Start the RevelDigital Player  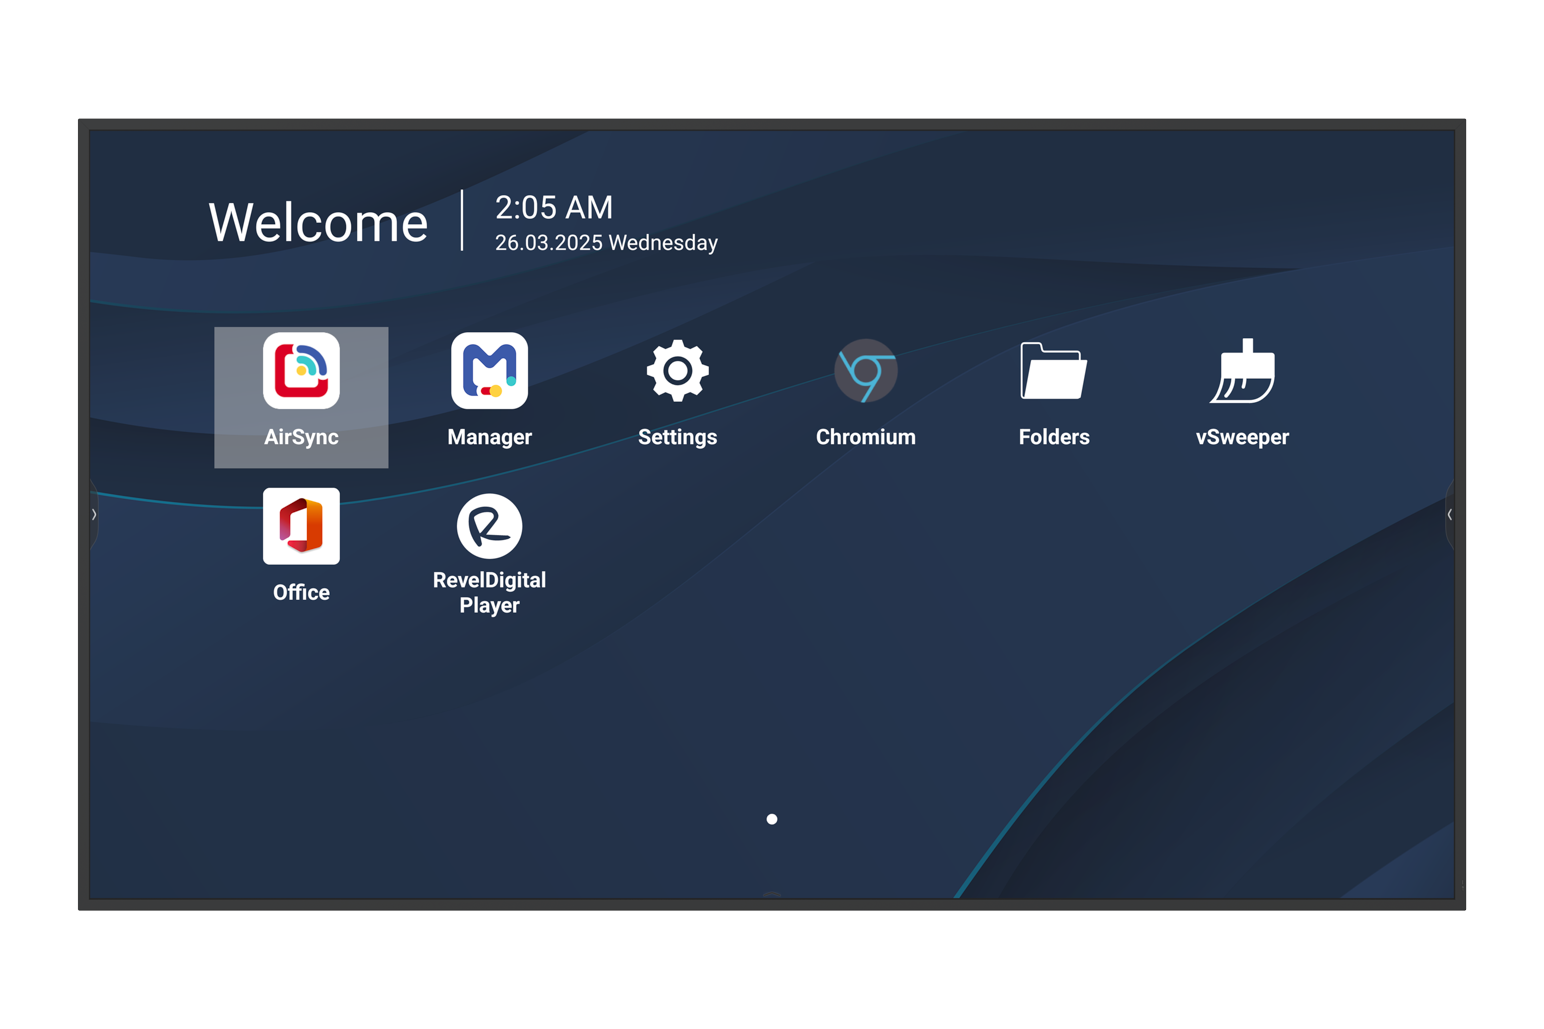(x=489, y=526)
